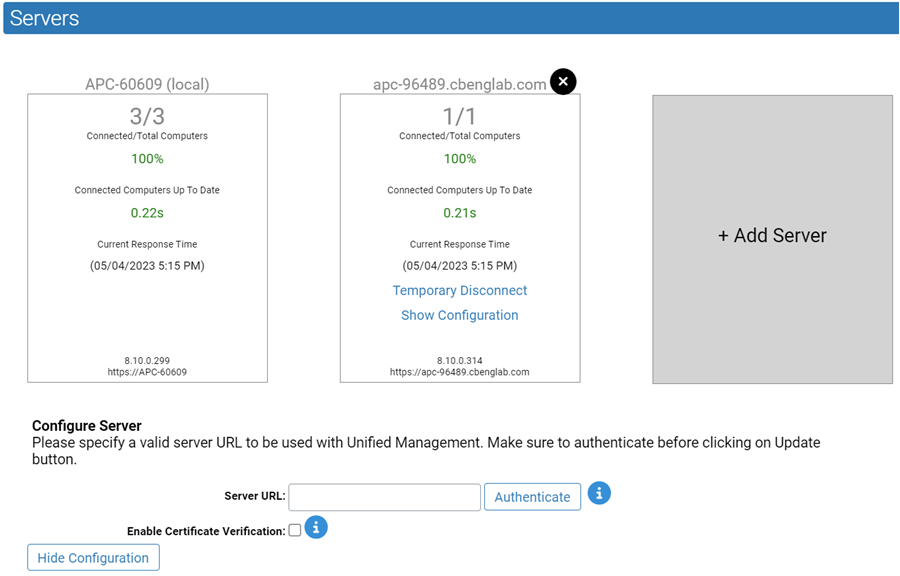Click the 1/1 stat on remote server card

[x=459, y=114]
